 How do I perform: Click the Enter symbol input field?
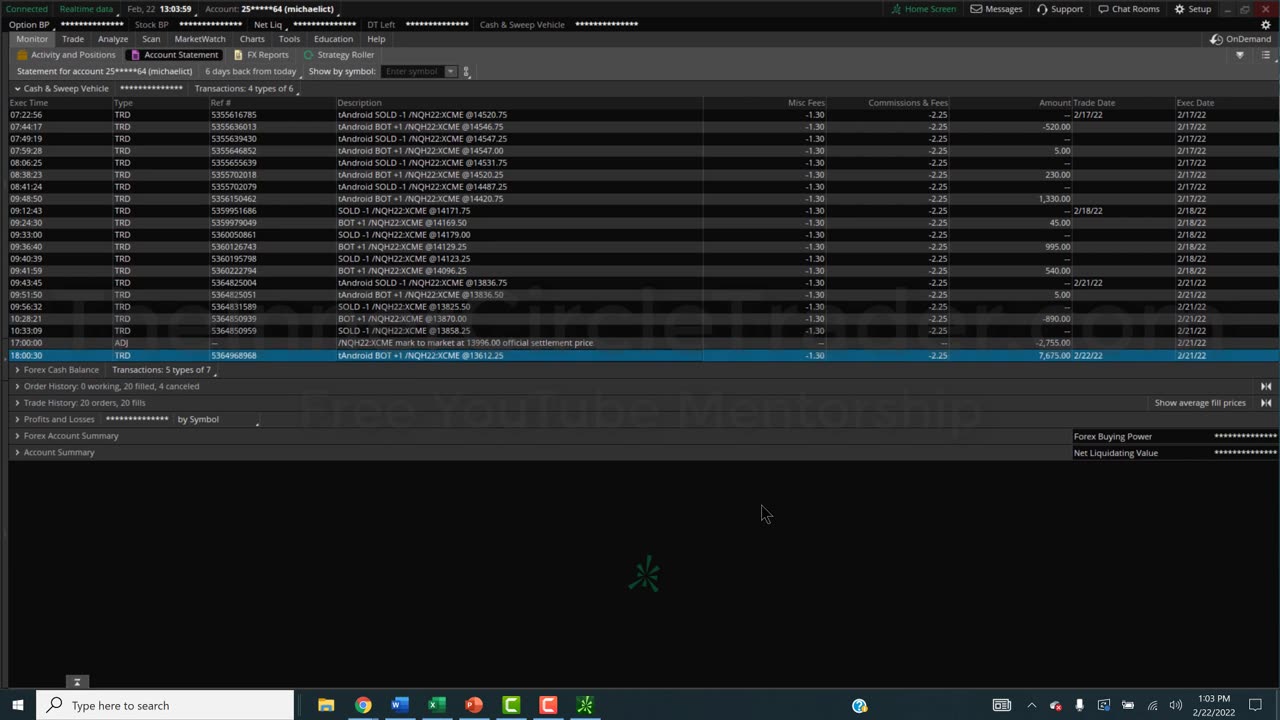(x=412, y=72)
